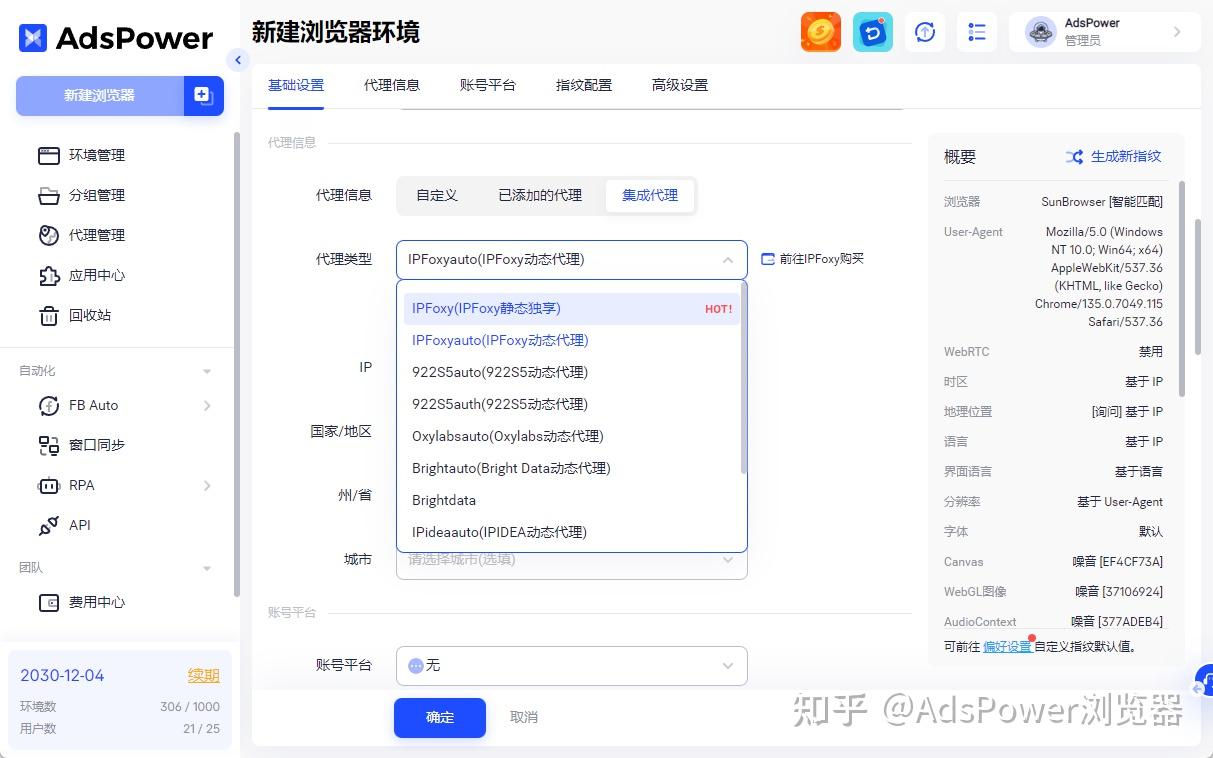Expand the FB Auto submenu

[206, 405]
